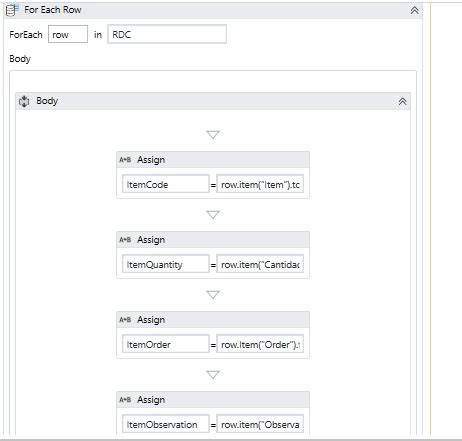Viewport: 462px width, 441px height.
Task: Edit the RDC datatable field
Action: 167,34
